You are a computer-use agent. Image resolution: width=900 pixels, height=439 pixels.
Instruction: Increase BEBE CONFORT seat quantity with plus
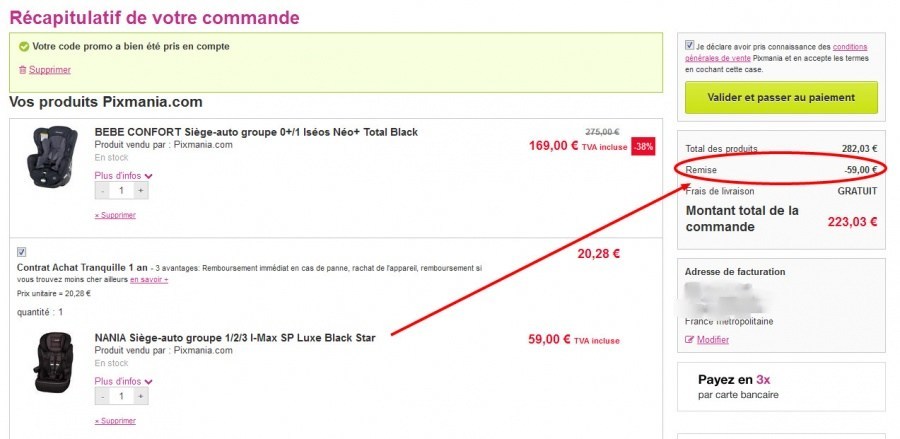[141, 191]
